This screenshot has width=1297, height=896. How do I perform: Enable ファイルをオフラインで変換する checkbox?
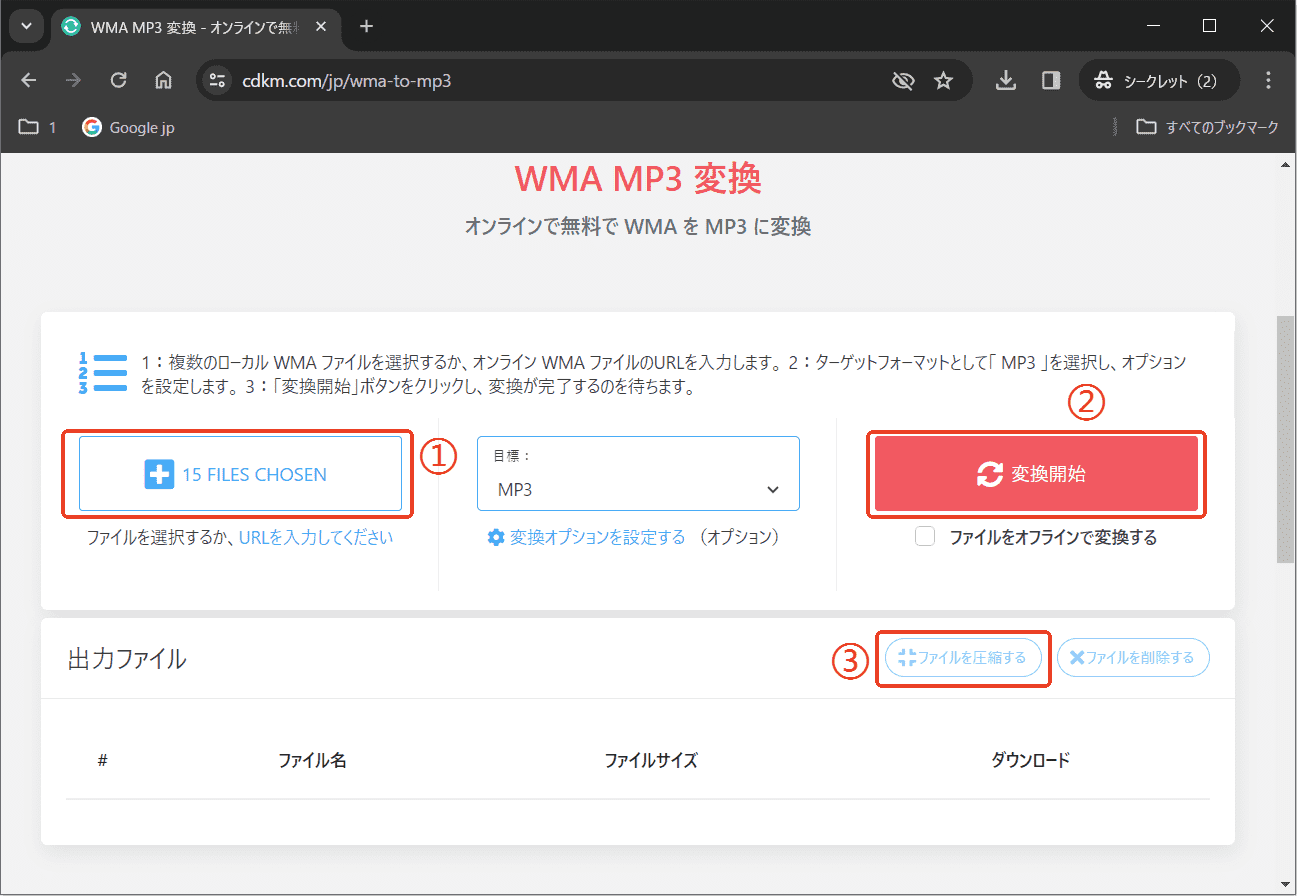click(x=926, y=537)
